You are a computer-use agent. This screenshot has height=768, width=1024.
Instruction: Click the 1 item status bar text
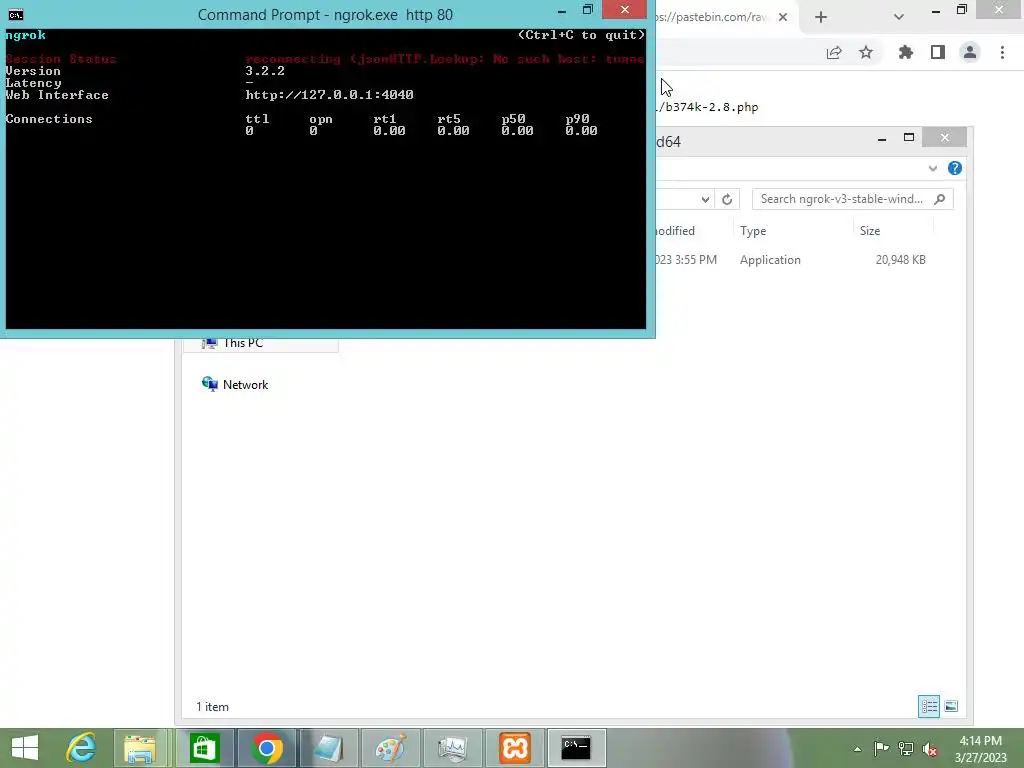tap(212, 707)
